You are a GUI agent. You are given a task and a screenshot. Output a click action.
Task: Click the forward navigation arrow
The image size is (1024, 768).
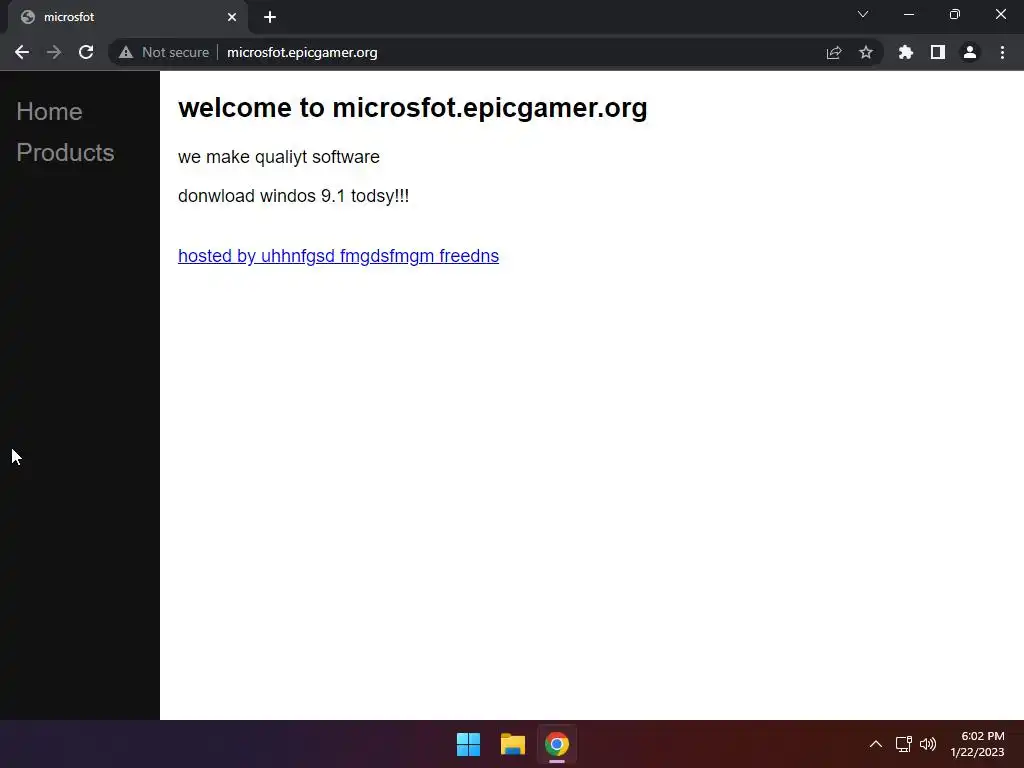click(x=54, y=52)
